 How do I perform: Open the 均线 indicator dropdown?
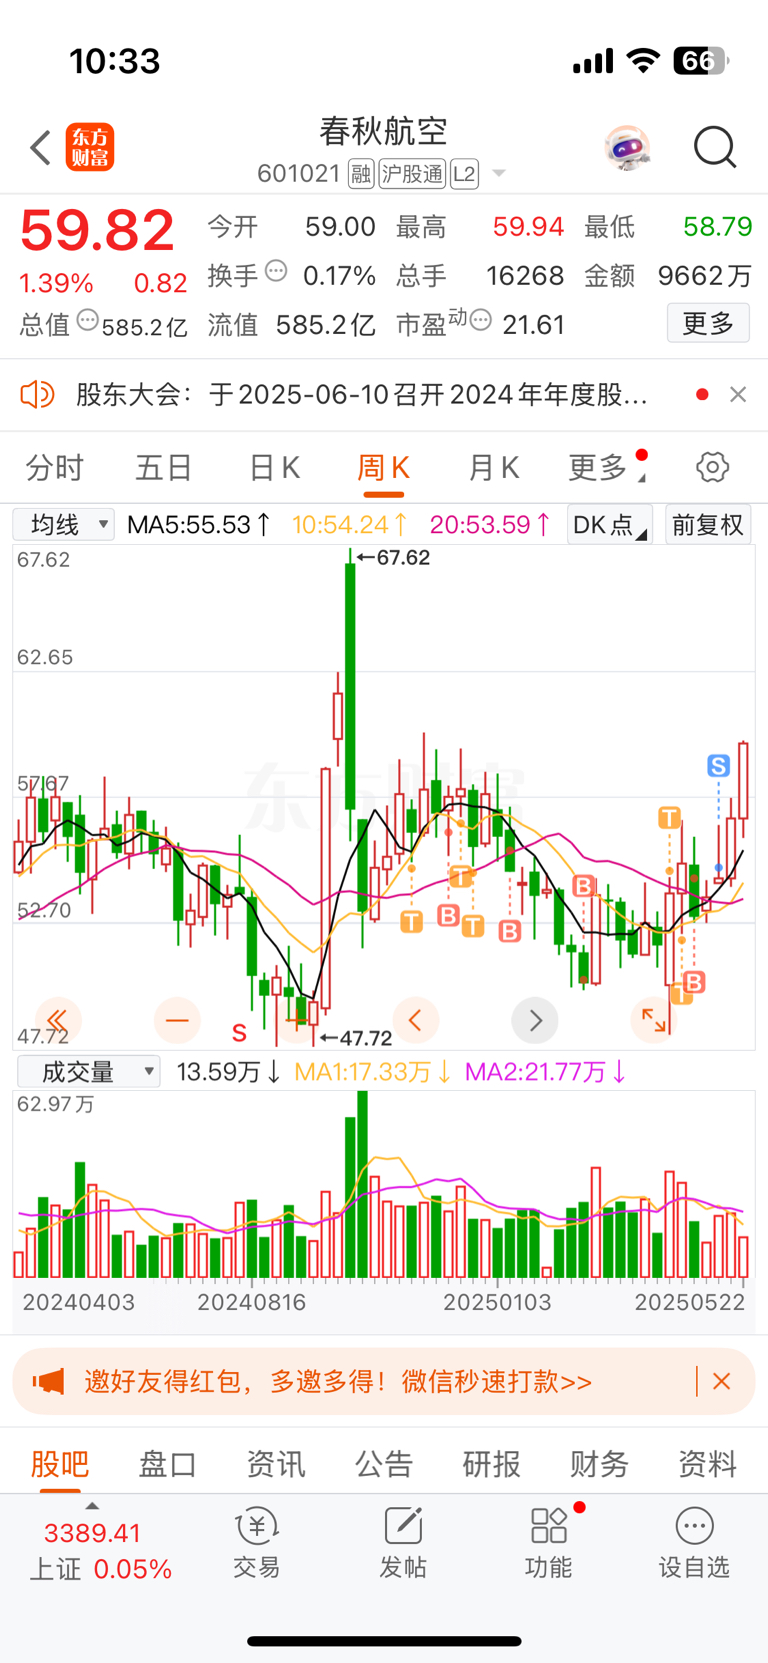tap(64, 524)
